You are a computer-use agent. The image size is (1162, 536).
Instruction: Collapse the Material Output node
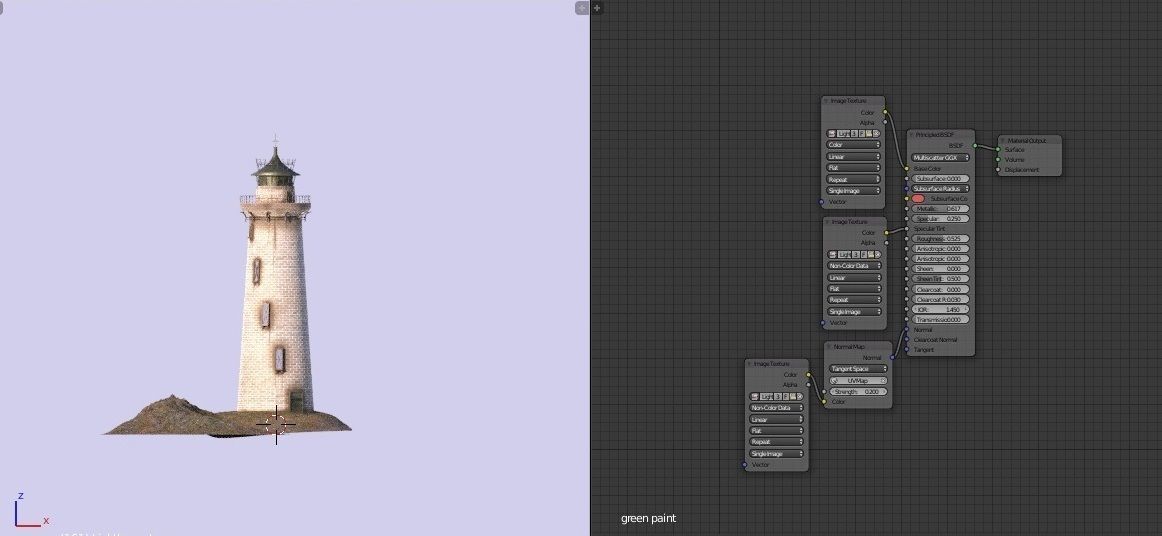[1003, 140]
